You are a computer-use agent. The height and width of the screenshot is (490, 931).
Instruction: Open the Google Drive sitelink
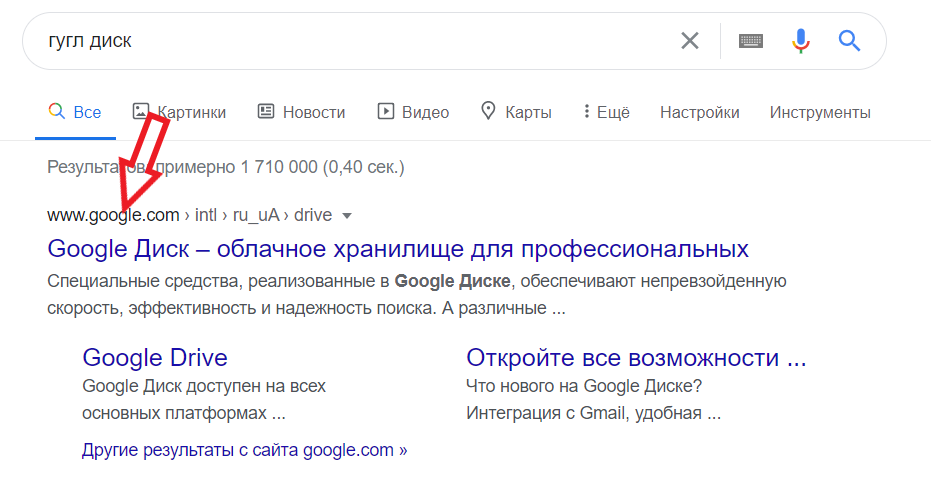click(x=155, y=357)
